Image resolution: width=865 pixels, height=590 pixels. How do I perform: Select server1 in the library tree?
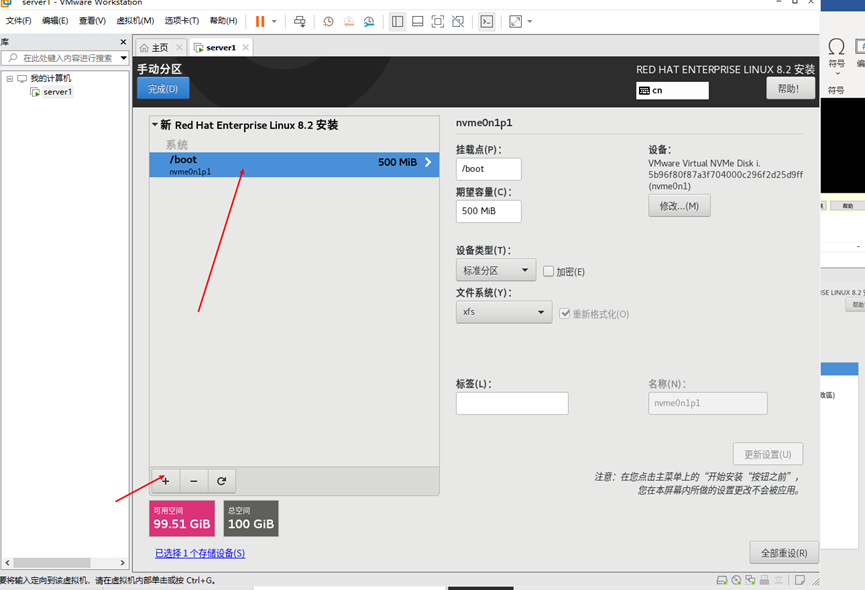(57, 92)
